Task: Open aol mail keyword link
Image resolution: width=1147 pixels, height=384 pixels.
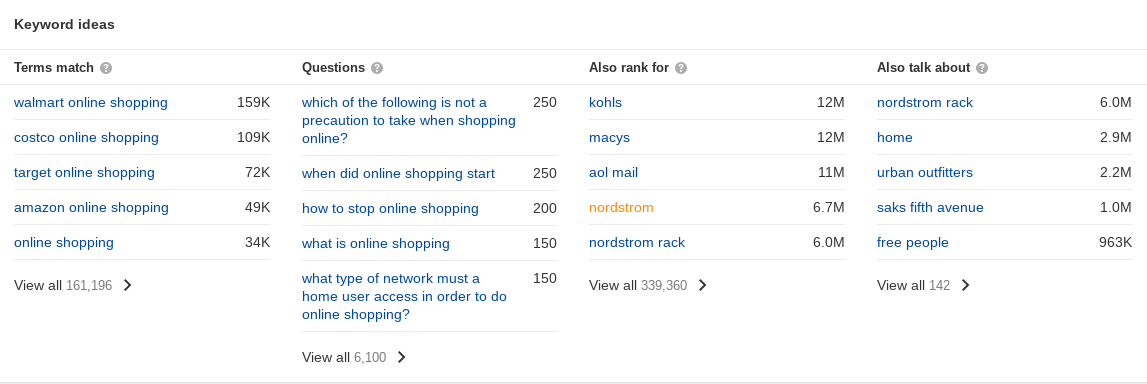Action: [614, 173]
